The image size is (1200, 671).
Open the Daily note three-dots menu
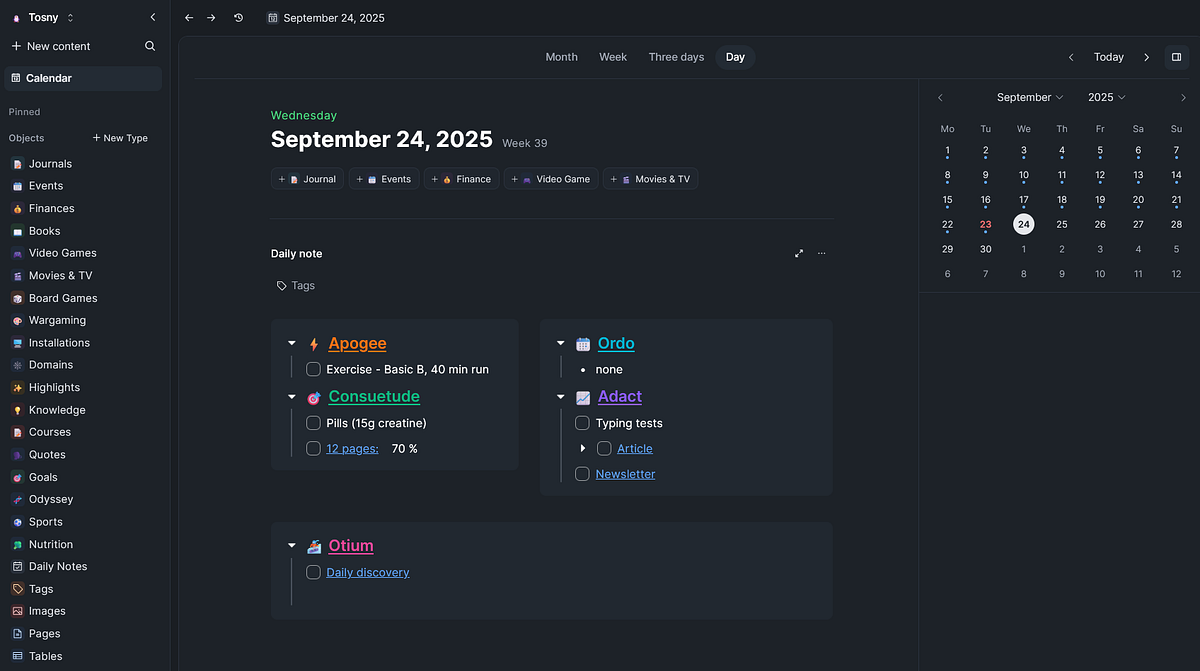822,254
